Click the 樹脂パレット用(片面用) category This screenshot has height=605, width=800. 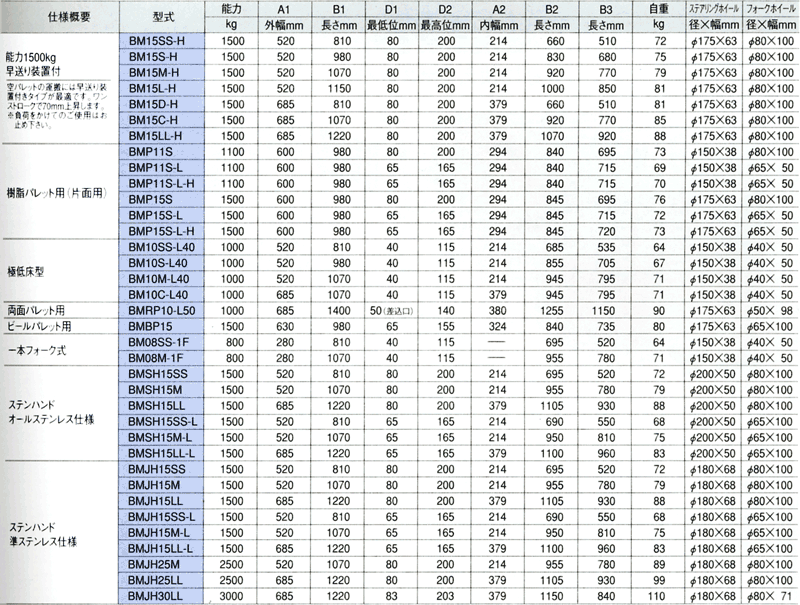click(x=56, y=193)
